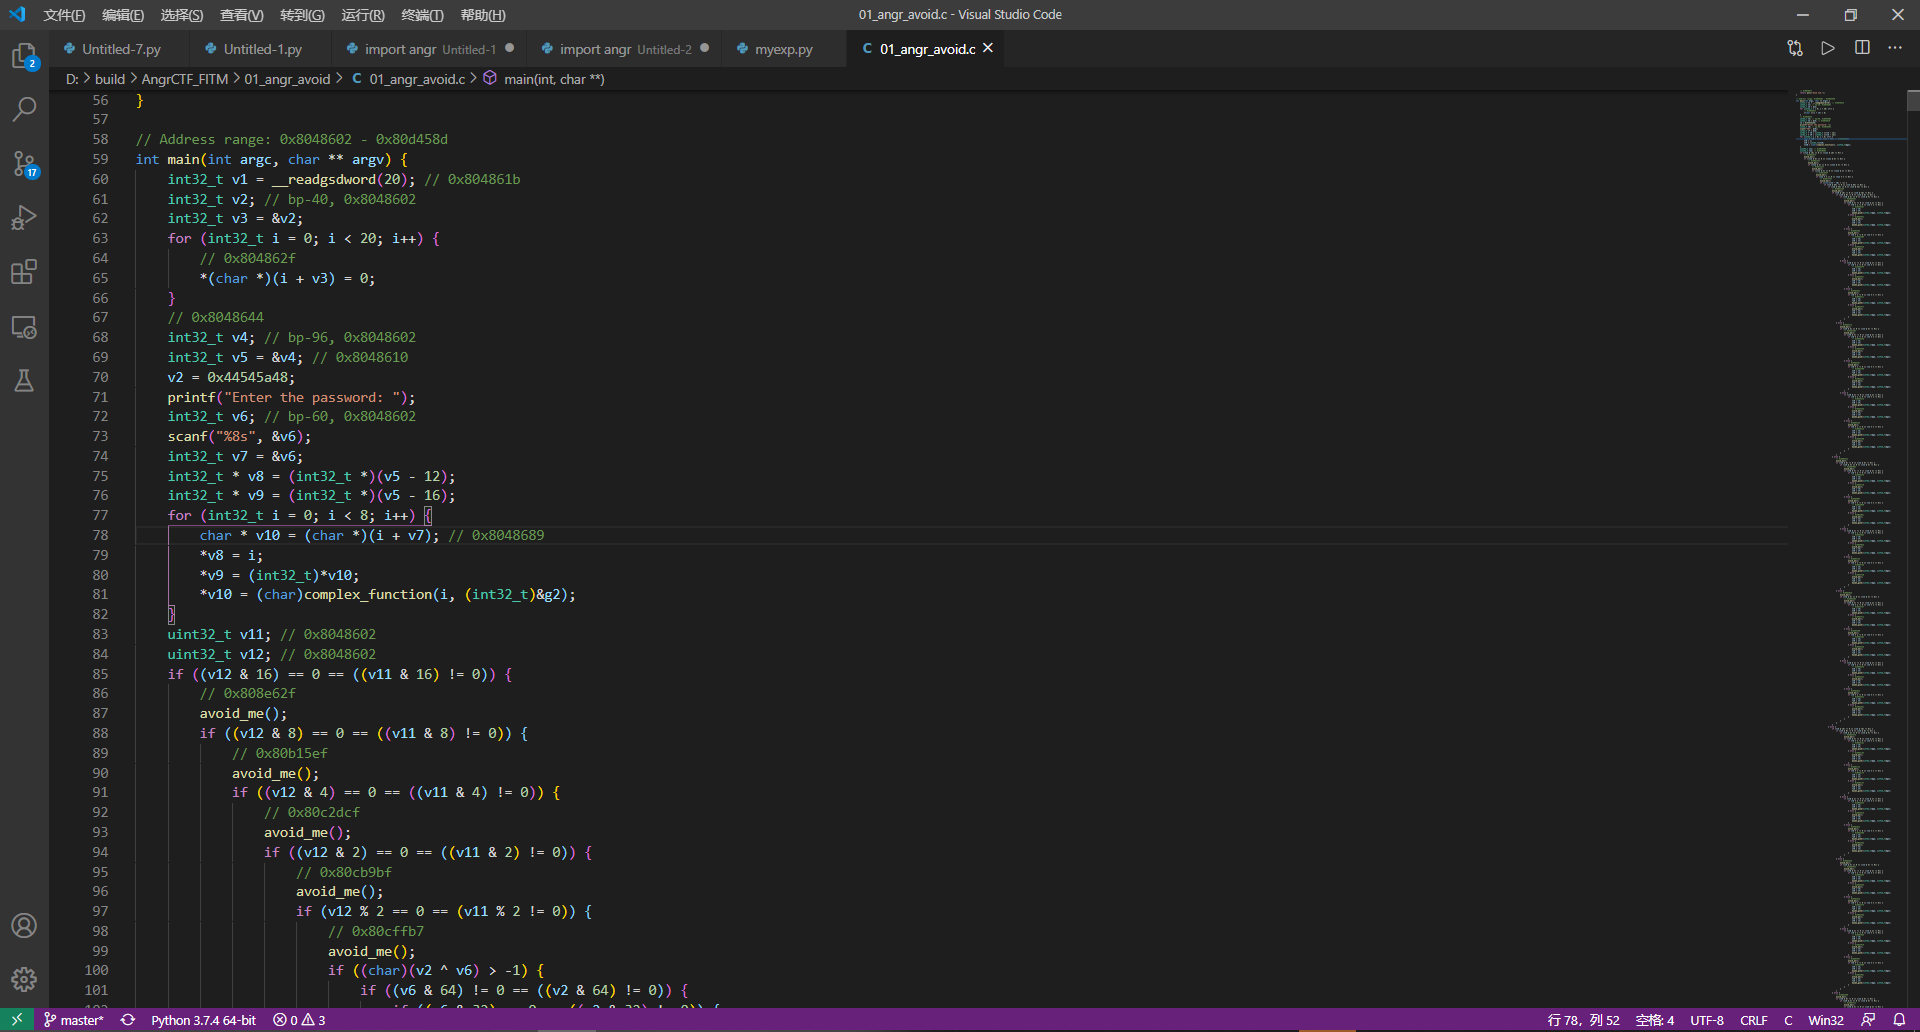Image resolution: width=1920 pixels, height=1032 pixels.
Task: Open the Remote Explorer view
Action: (24, 327)
